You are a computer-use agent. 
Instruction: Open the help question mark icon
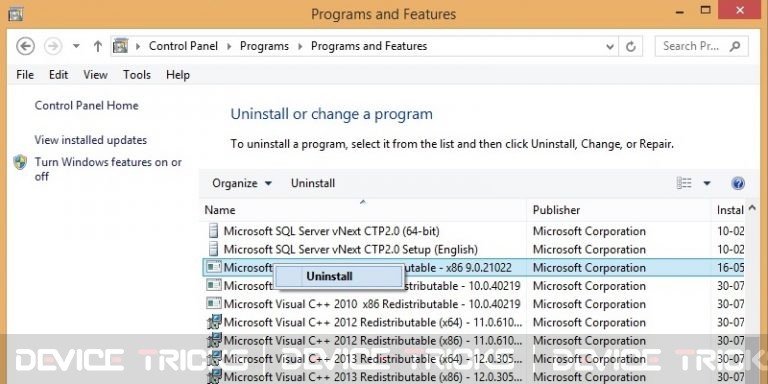pos(738,183)
